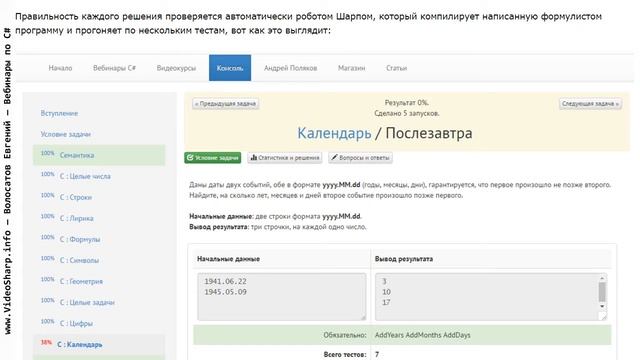
Task: Open Вопросы и ответы button
Action: pos(360,158)
